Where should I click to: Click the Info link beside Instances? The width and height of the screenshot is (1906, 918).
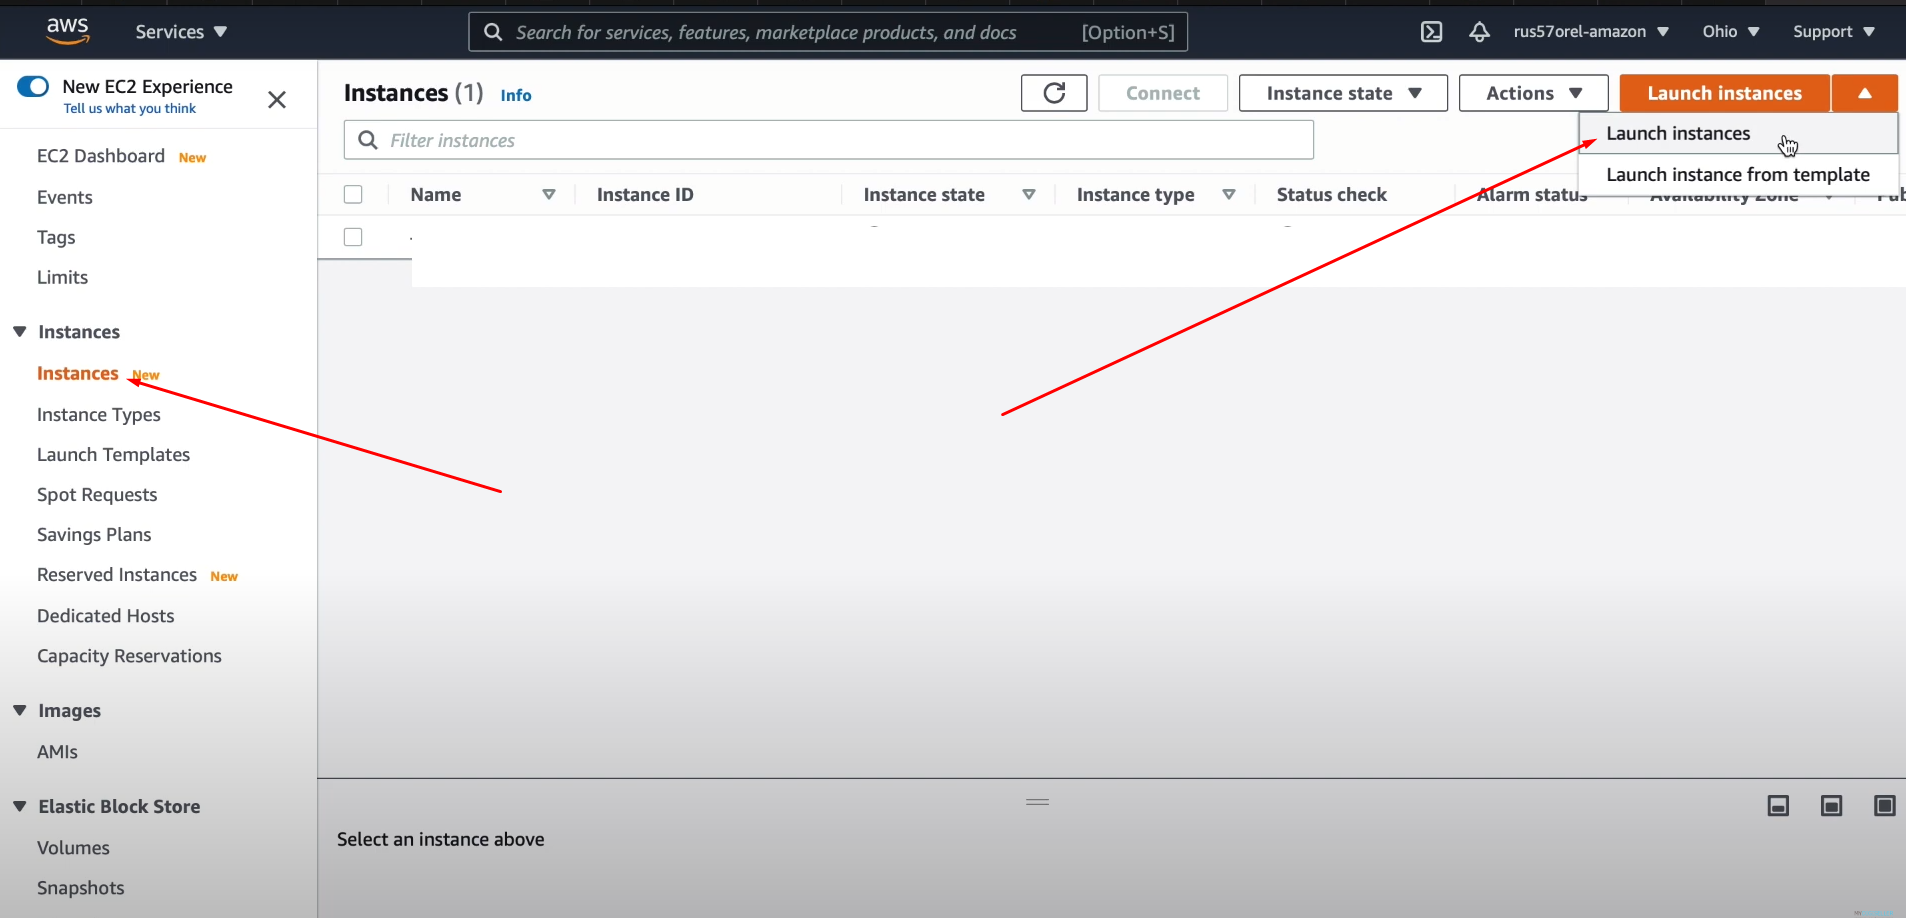(x=516, y=95)
